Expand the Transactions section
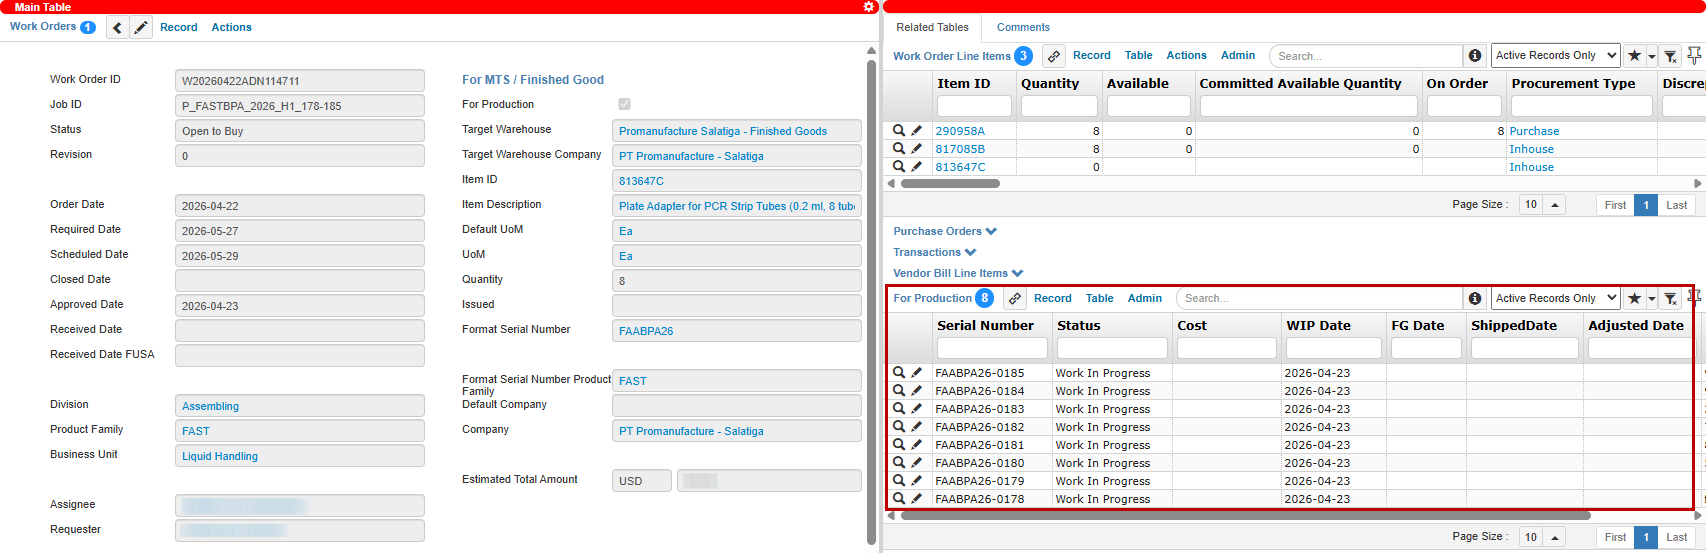The image size is (1706, 553). click(934, 252)
